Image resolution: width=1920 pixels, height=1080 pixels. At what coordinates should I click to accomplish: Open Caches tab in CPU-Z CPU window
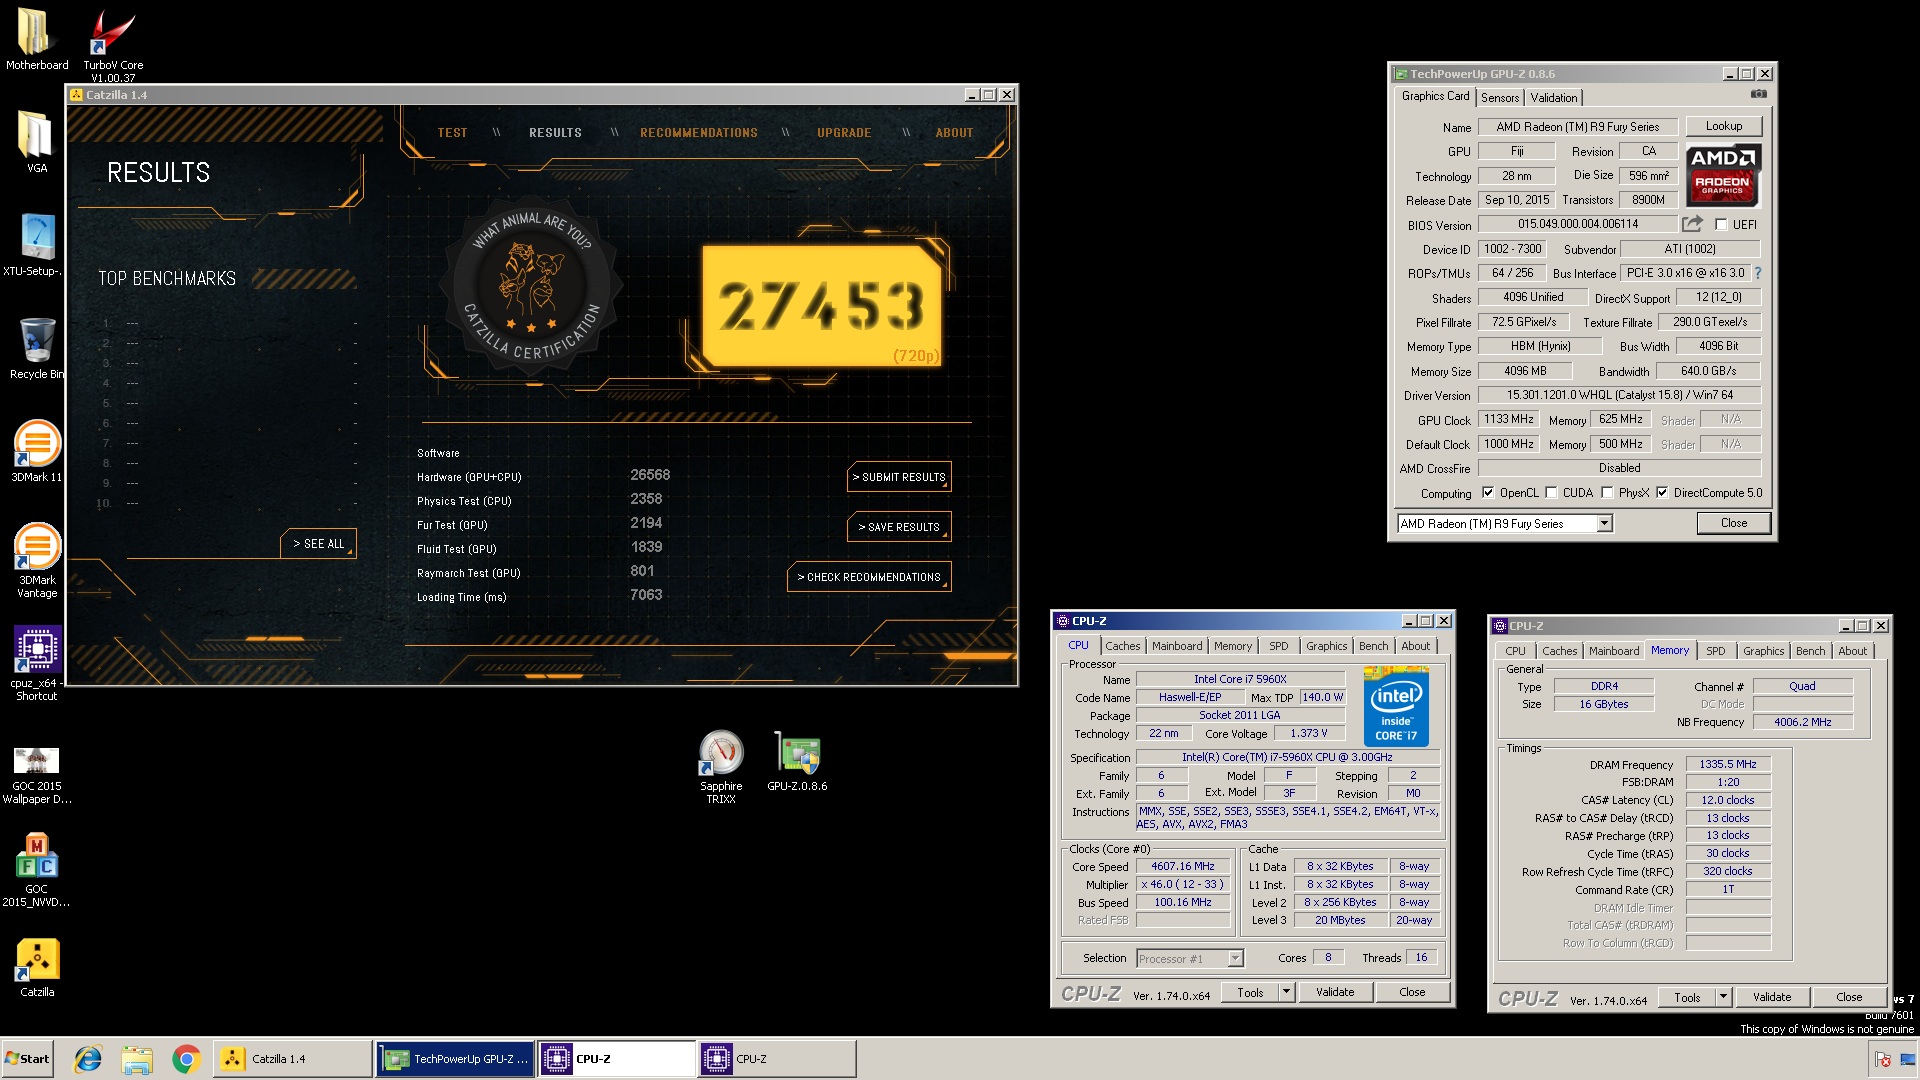pos(1123,646)
